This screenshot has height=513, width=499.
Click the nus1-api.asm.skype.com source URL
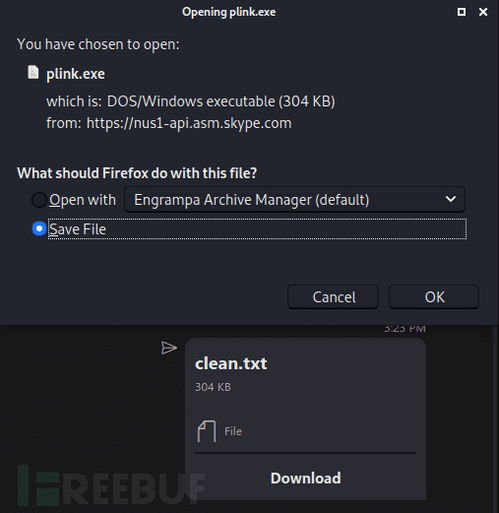click(189, 123)
